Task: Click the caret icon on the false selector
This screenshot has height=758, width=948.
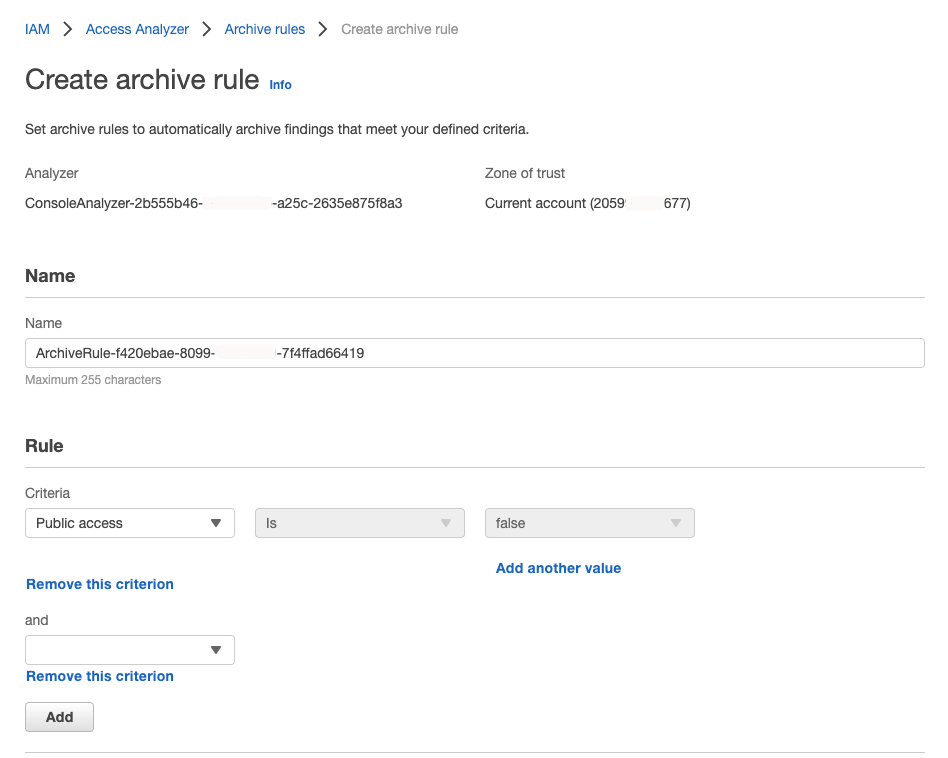Action: (677, 523)
